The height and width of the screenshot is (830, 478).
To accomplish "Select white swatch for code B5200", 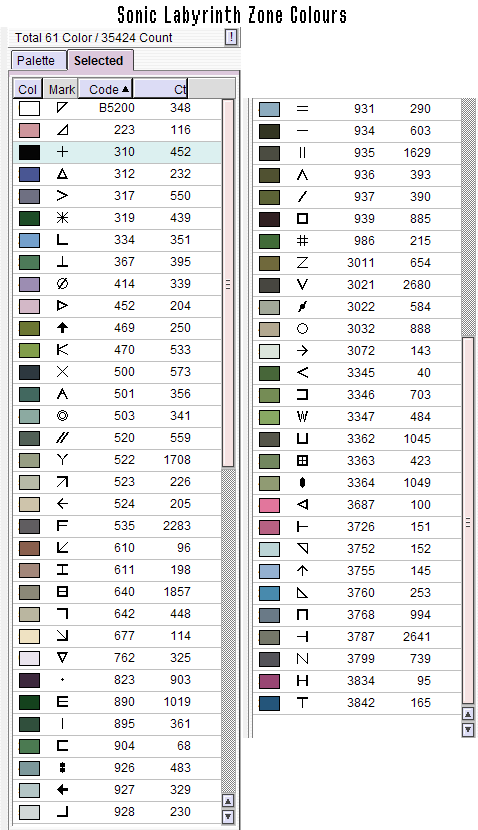I will point(30,108).
